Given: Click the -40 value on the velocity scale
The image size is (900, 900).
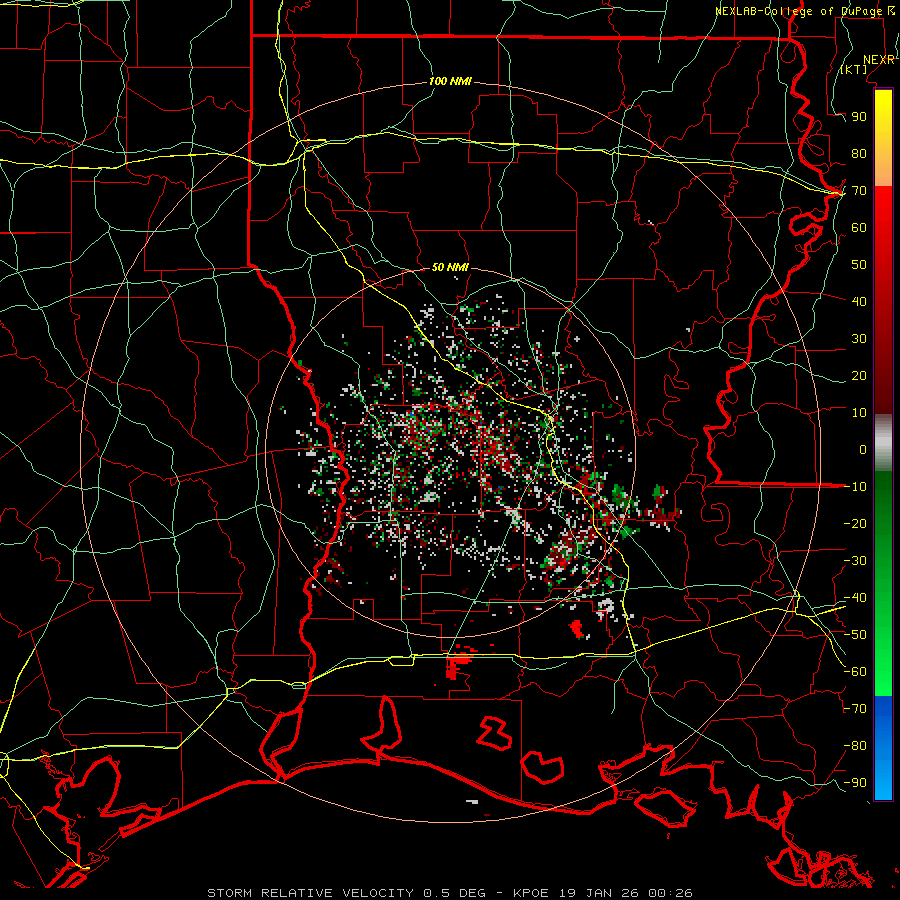Looking at the screenshot, I should tap(855, 597).
